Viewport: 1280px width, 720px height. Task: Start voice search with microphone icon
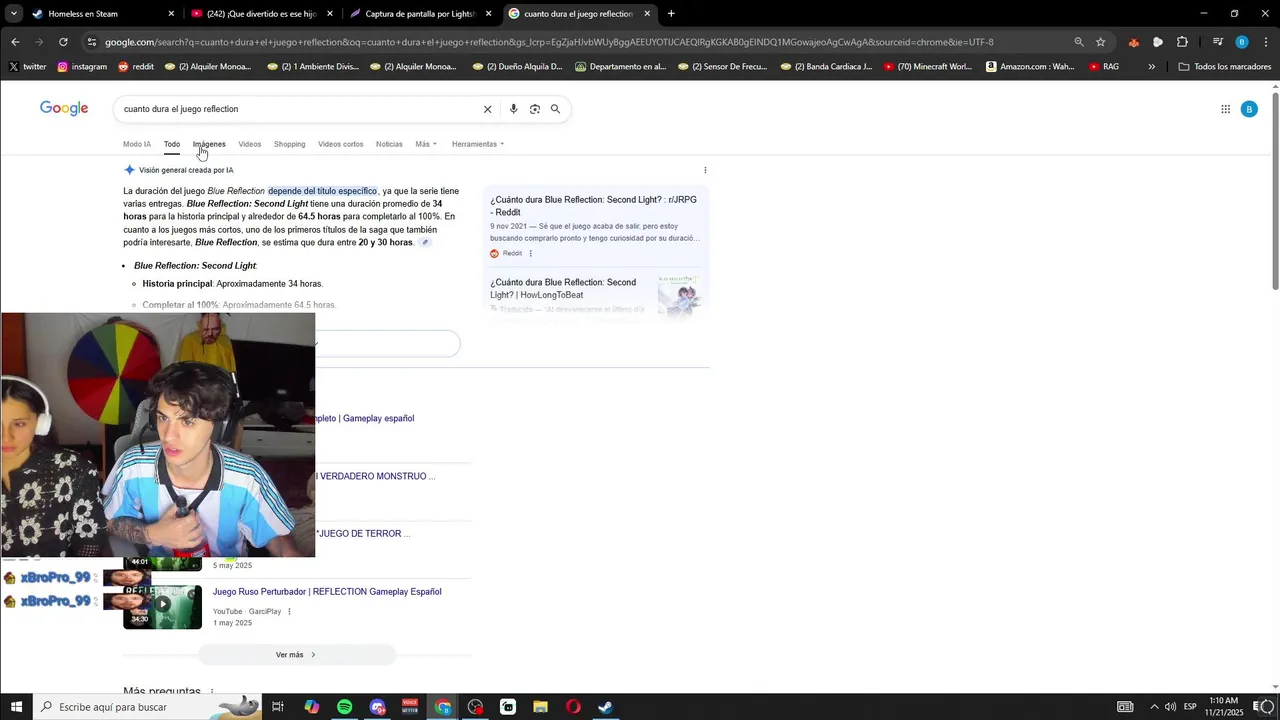point(513,109)
